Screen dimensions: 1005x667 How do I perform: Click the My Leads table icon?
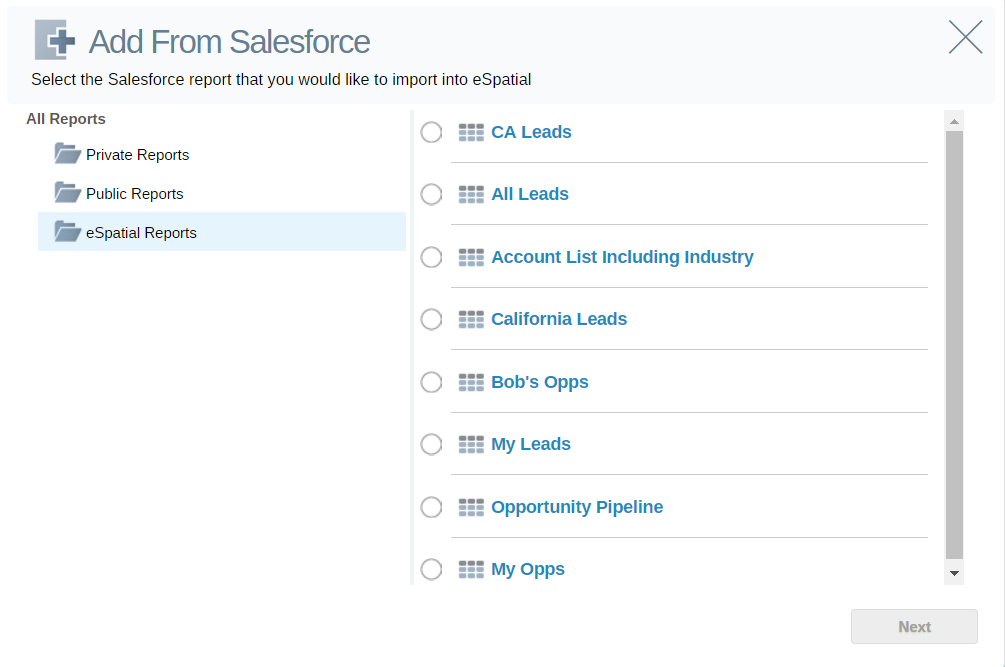point(471,444)
